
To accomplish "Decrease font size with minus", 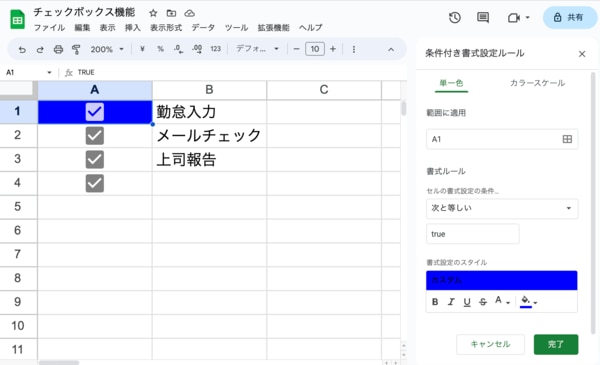I will tap(296, 49).
